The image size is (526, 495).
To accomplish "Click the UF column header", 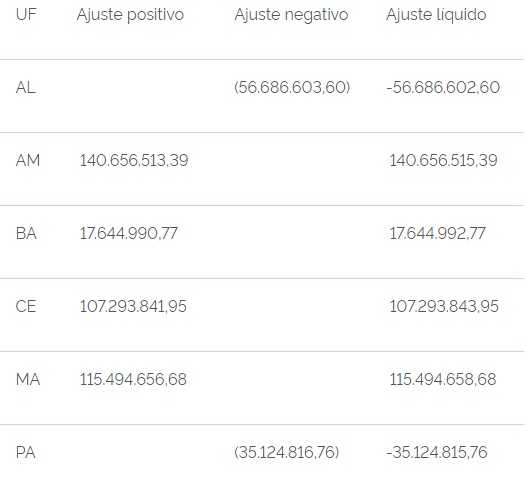I will coord(26,14).
